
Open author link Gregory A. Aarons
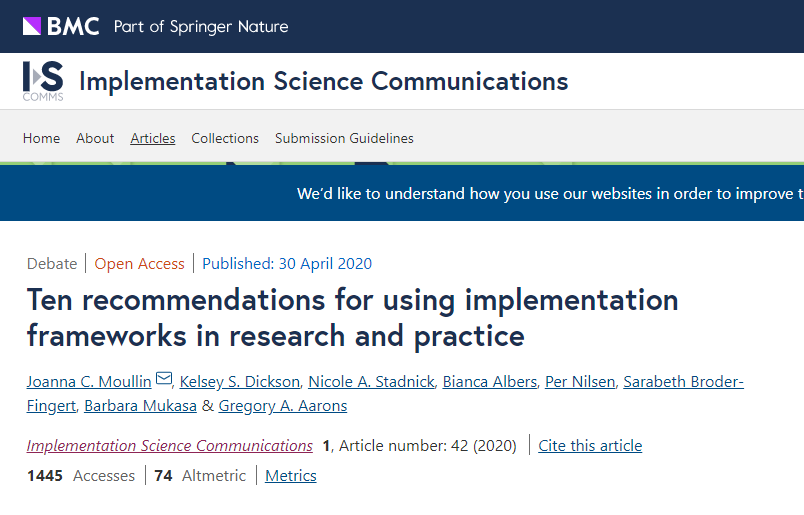click(283, 406)
